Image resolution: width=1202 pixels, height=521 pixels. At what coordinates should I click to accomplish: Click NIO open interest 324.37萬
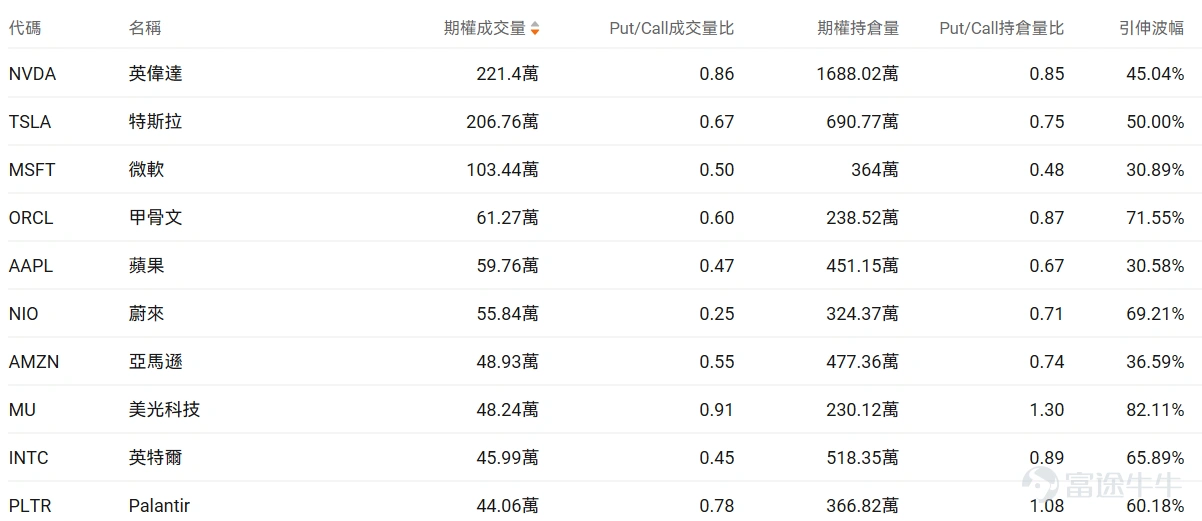pos(863,314)
